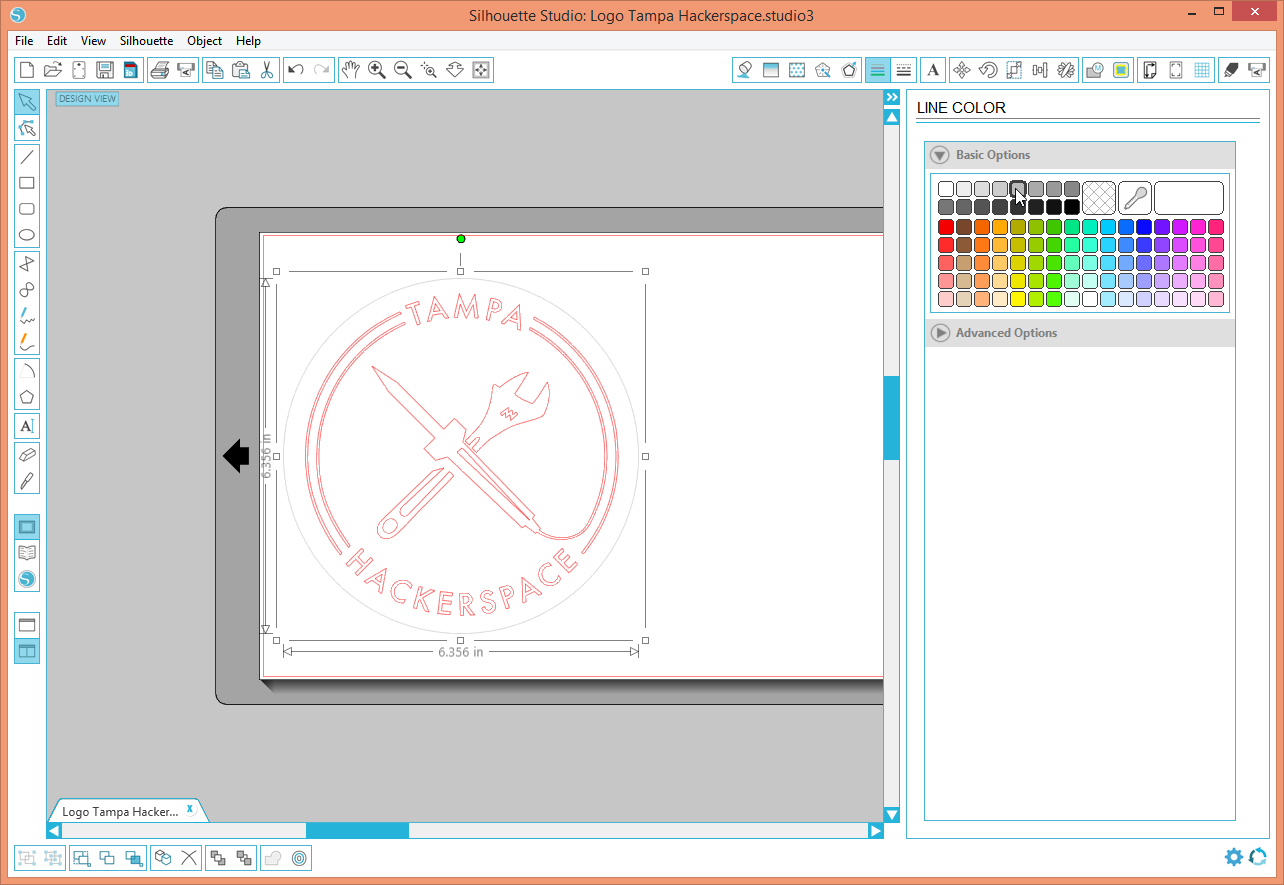This screenshot has width=1284, height=885.
Task: Enable the transparent line option
Action: coord(1098,197)
